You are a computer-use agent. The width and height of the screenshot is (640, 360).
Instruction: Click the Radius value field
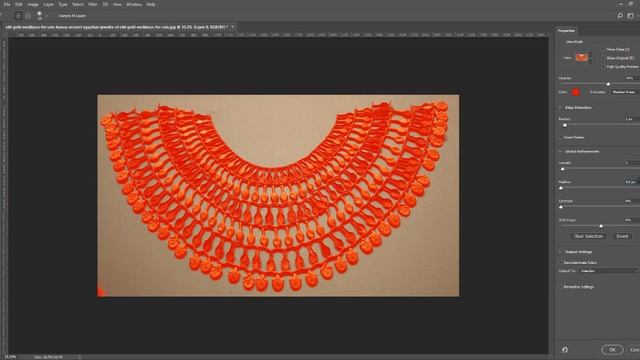[631, 119]
